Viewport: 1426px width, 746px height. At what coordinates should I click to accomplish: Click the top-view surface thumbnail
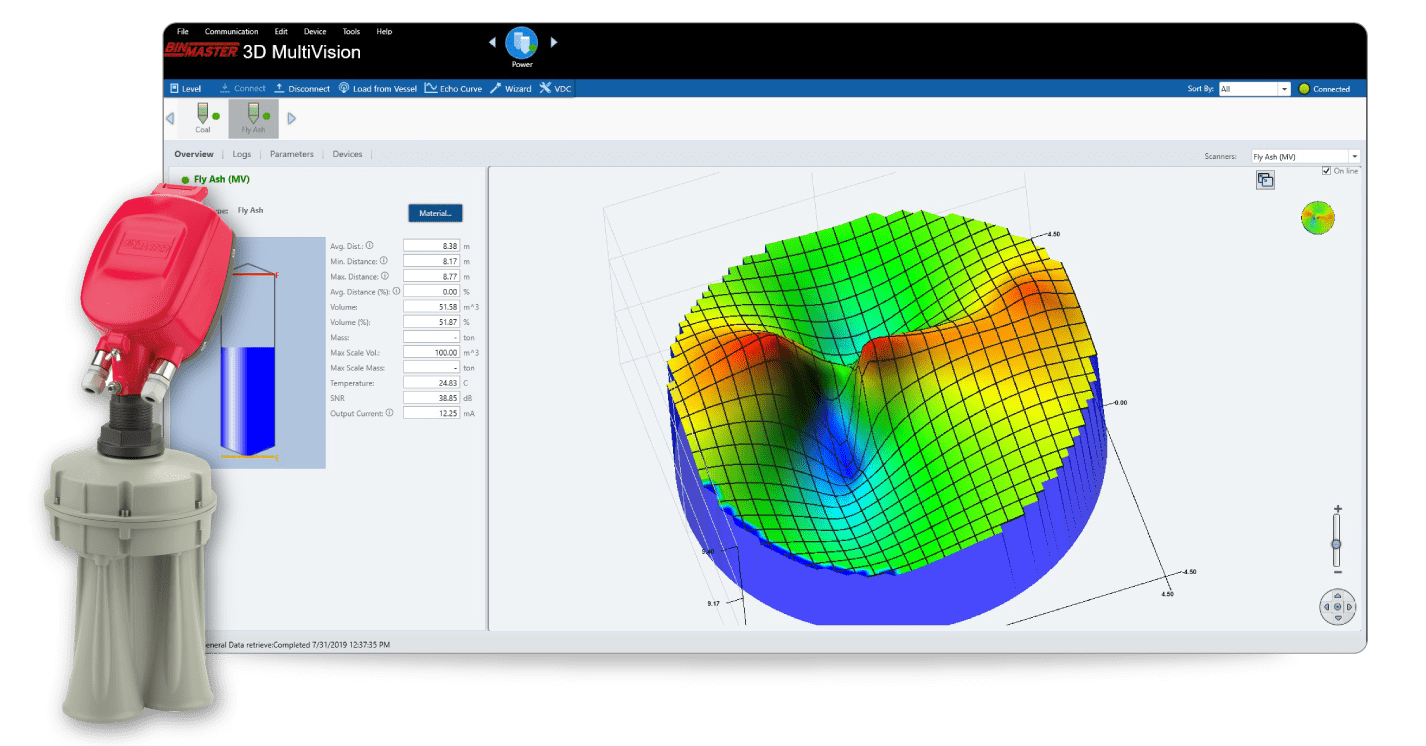(x=1317, y=218)
